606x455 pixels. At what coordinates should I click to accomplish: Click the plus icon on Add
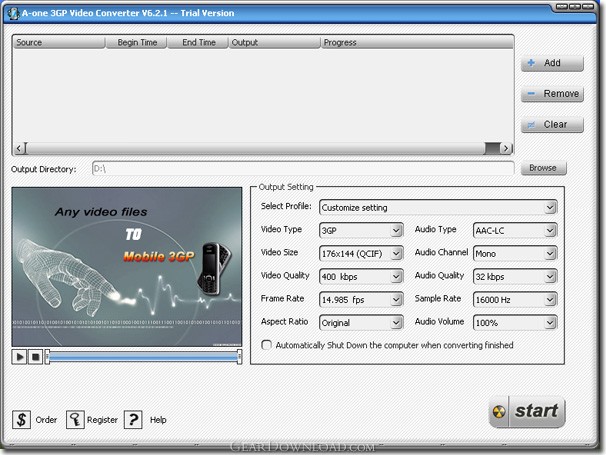[531, 63]
